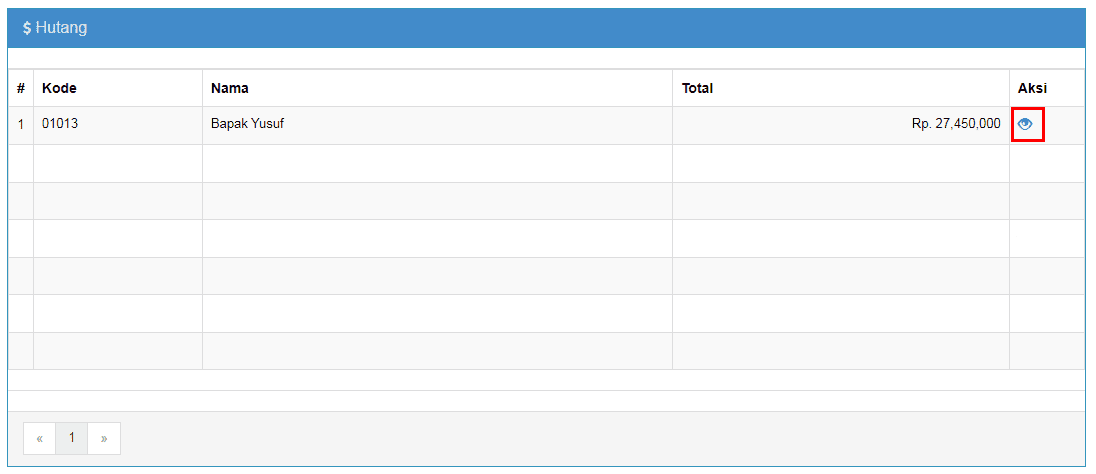Select code 01013 cell
Screen dimensions: 1096x474
[x=118, y=125]
